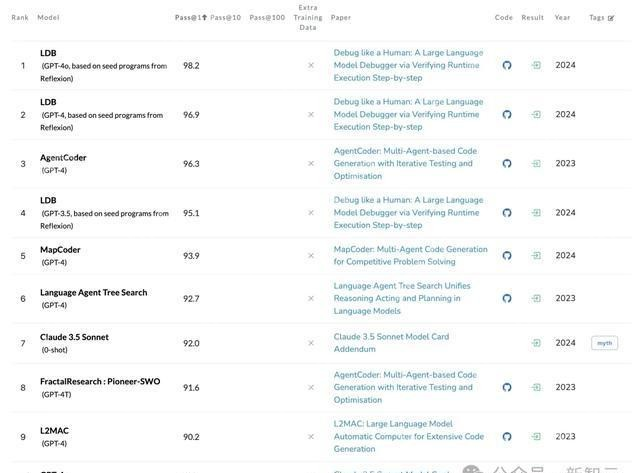The image size is (640, 473).
Task: Open GitHub code icon for MapCoder
Action: tap(507, 256)
